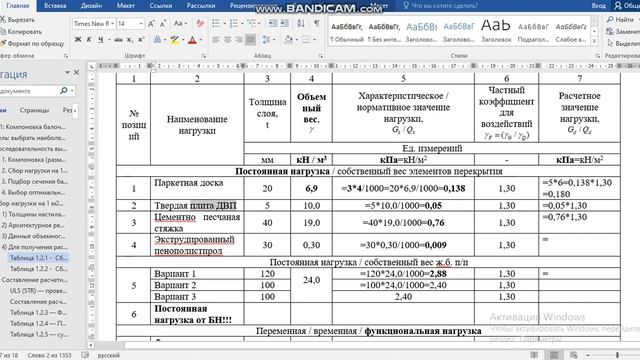Click the Cut (Вырезать) scissors icon
The width and height of the screenshot is (640, 360).
click(3, 20)
